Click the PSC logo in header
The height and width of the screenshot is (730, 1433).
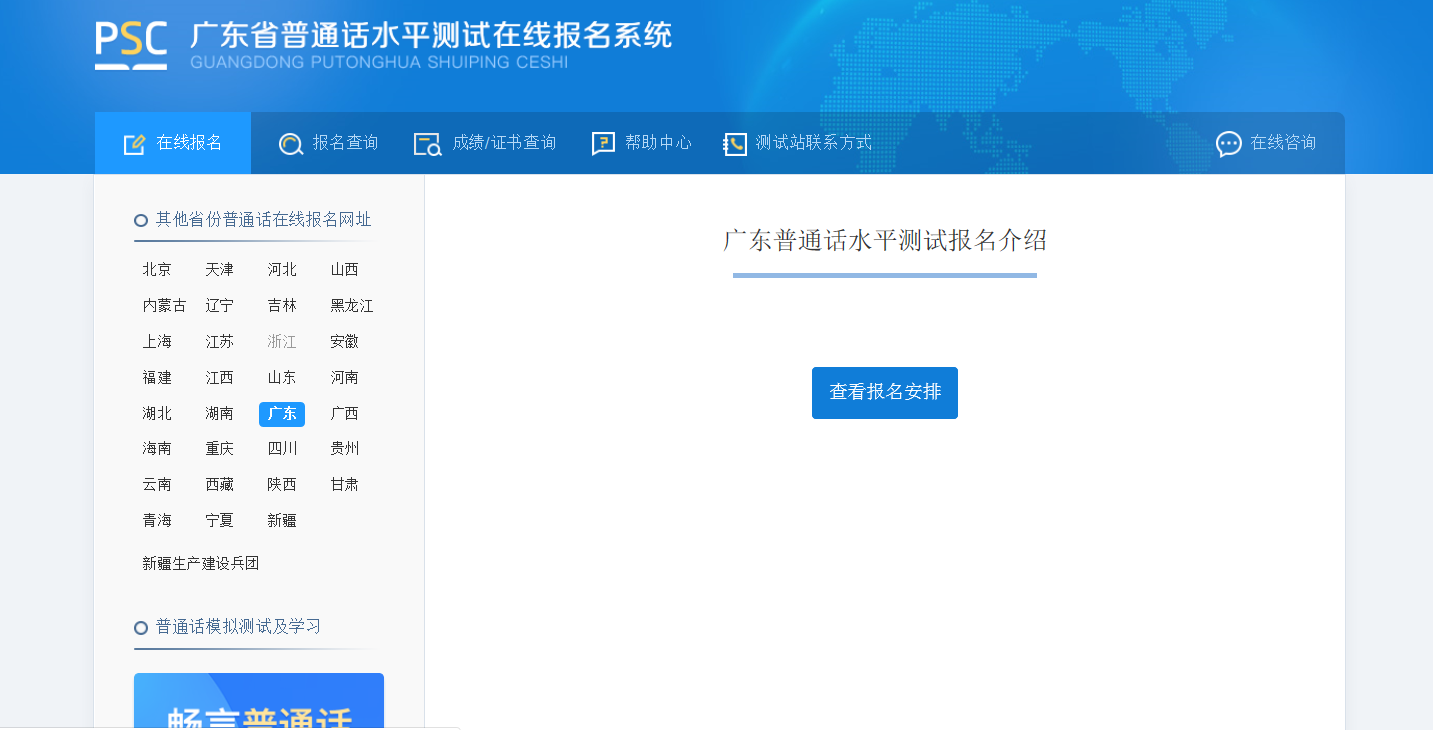tap(131, 45)
